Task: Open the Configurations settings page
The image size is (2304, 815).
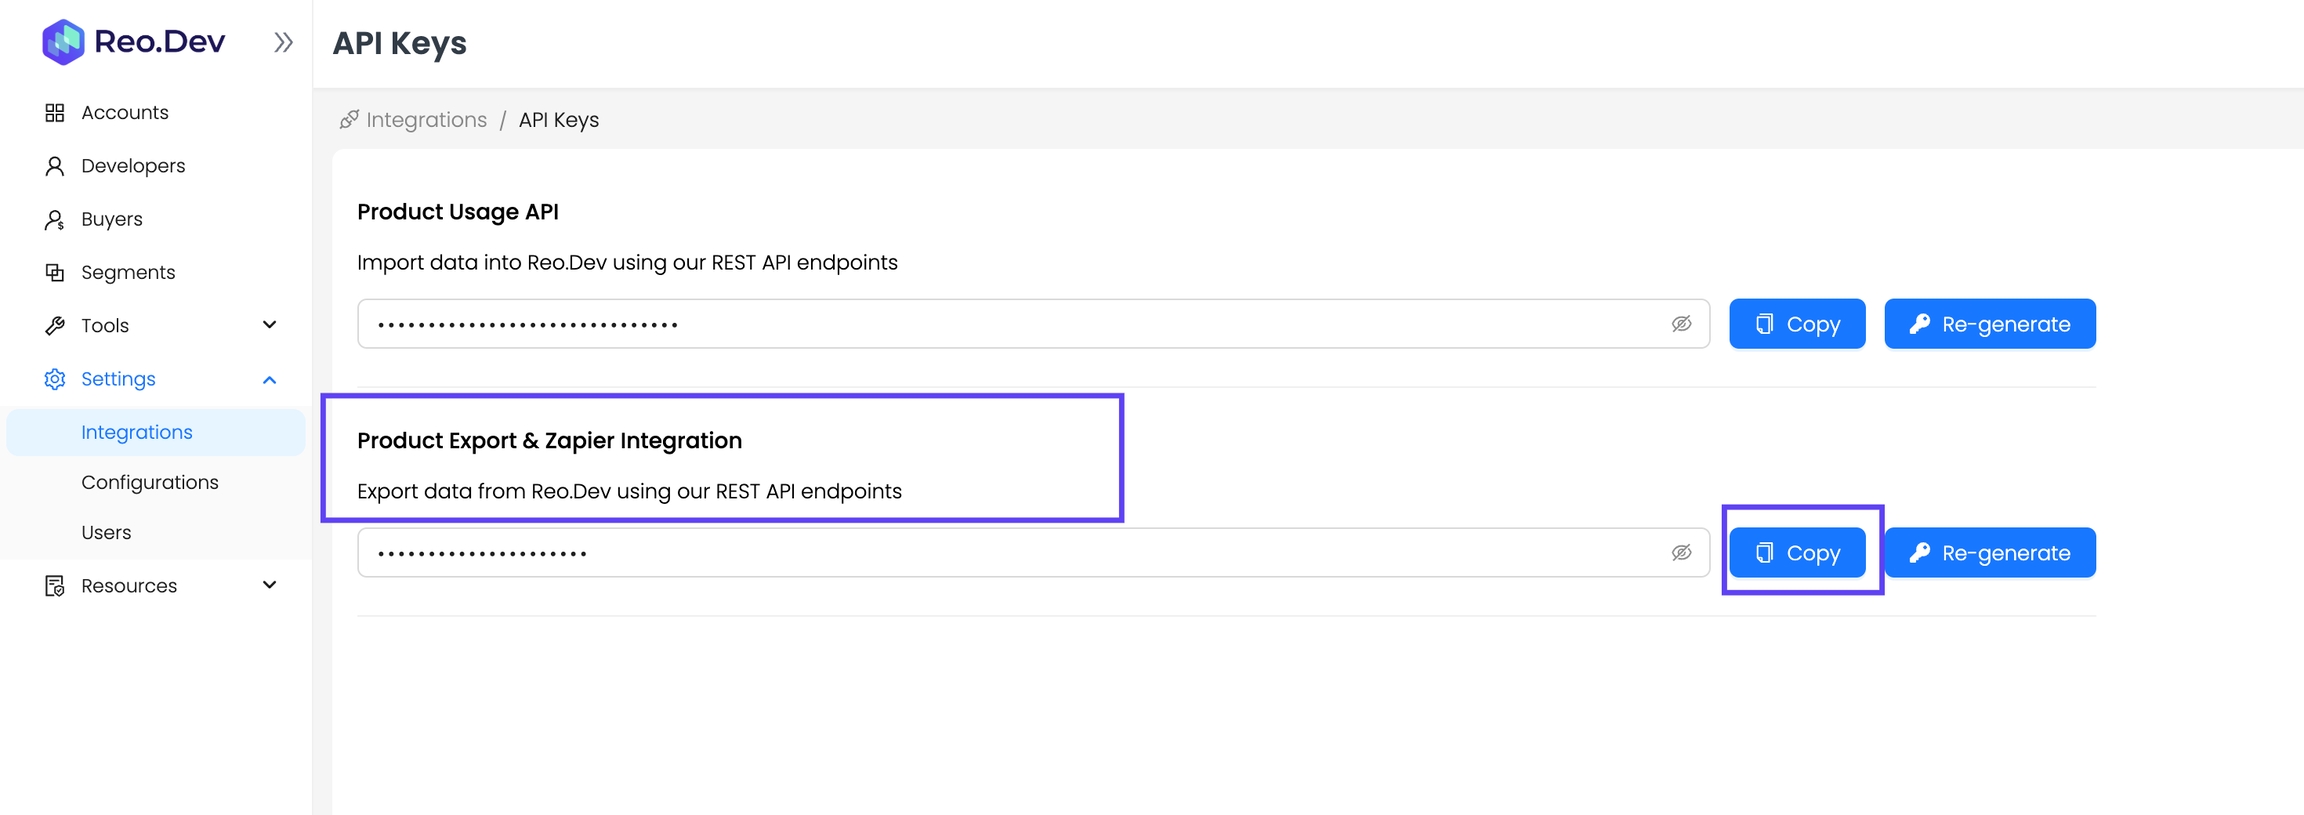Action: [x=150, y=482]
